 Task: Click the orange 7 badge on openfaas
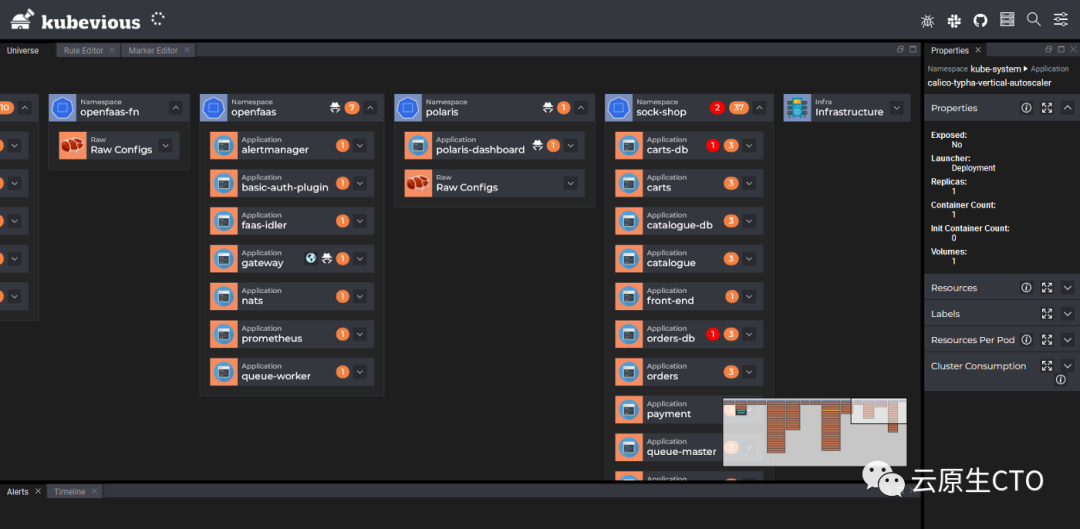[352, 107]
